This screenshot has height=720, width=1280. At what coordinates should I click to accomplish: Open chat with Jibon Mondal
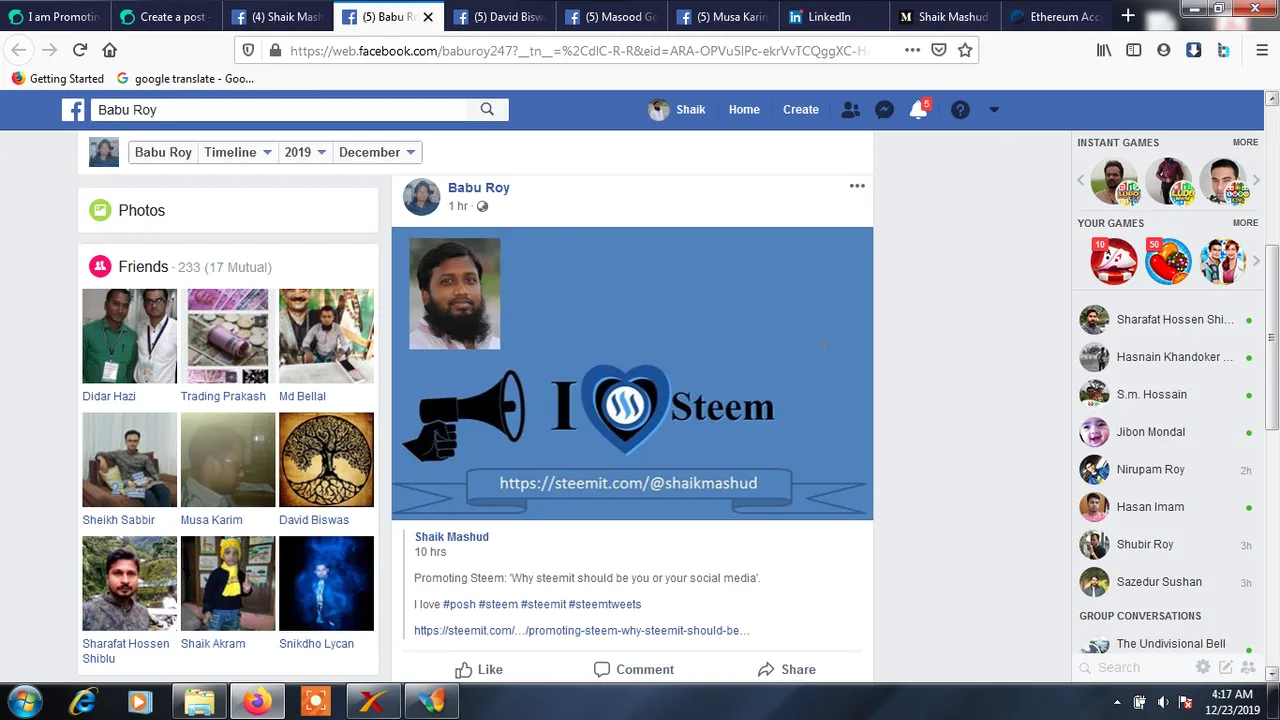point(1166,432)
